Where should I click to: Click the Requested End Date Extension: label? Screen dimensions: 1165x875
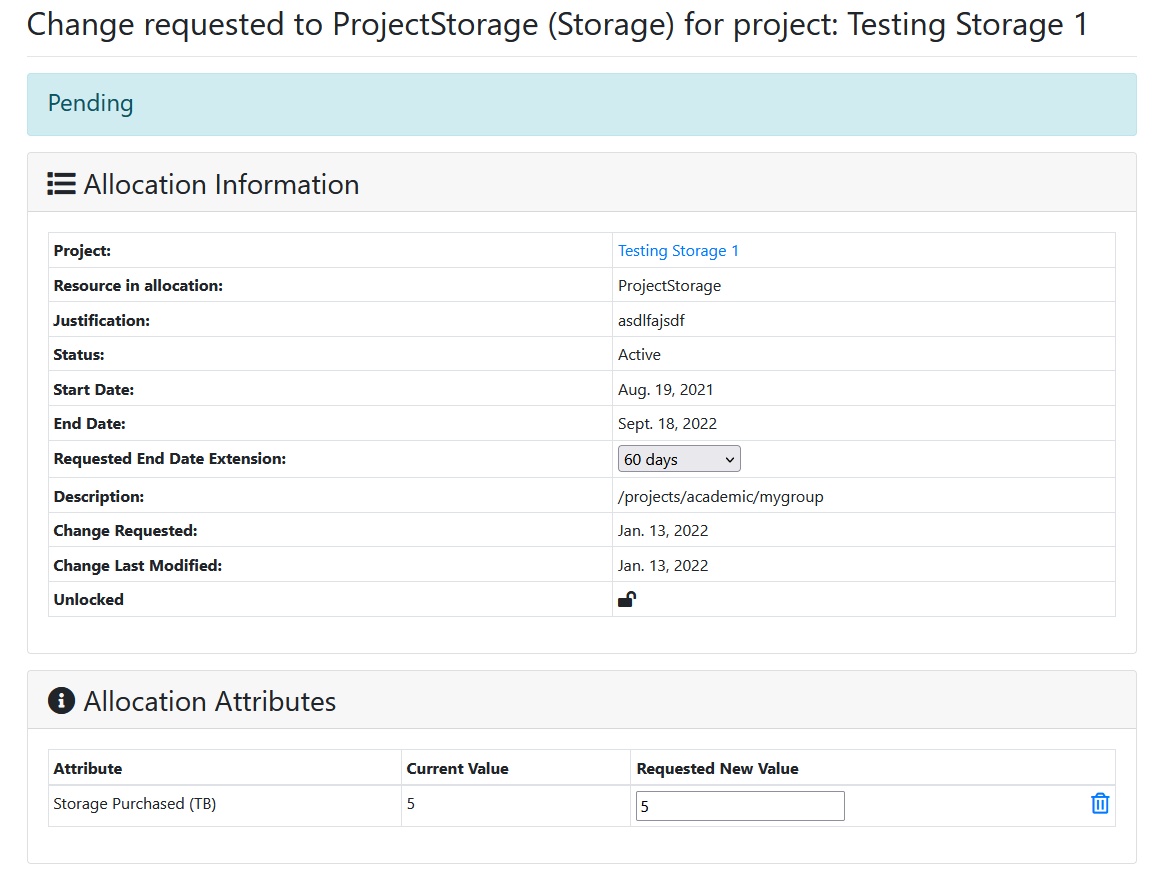click(170, 459)
